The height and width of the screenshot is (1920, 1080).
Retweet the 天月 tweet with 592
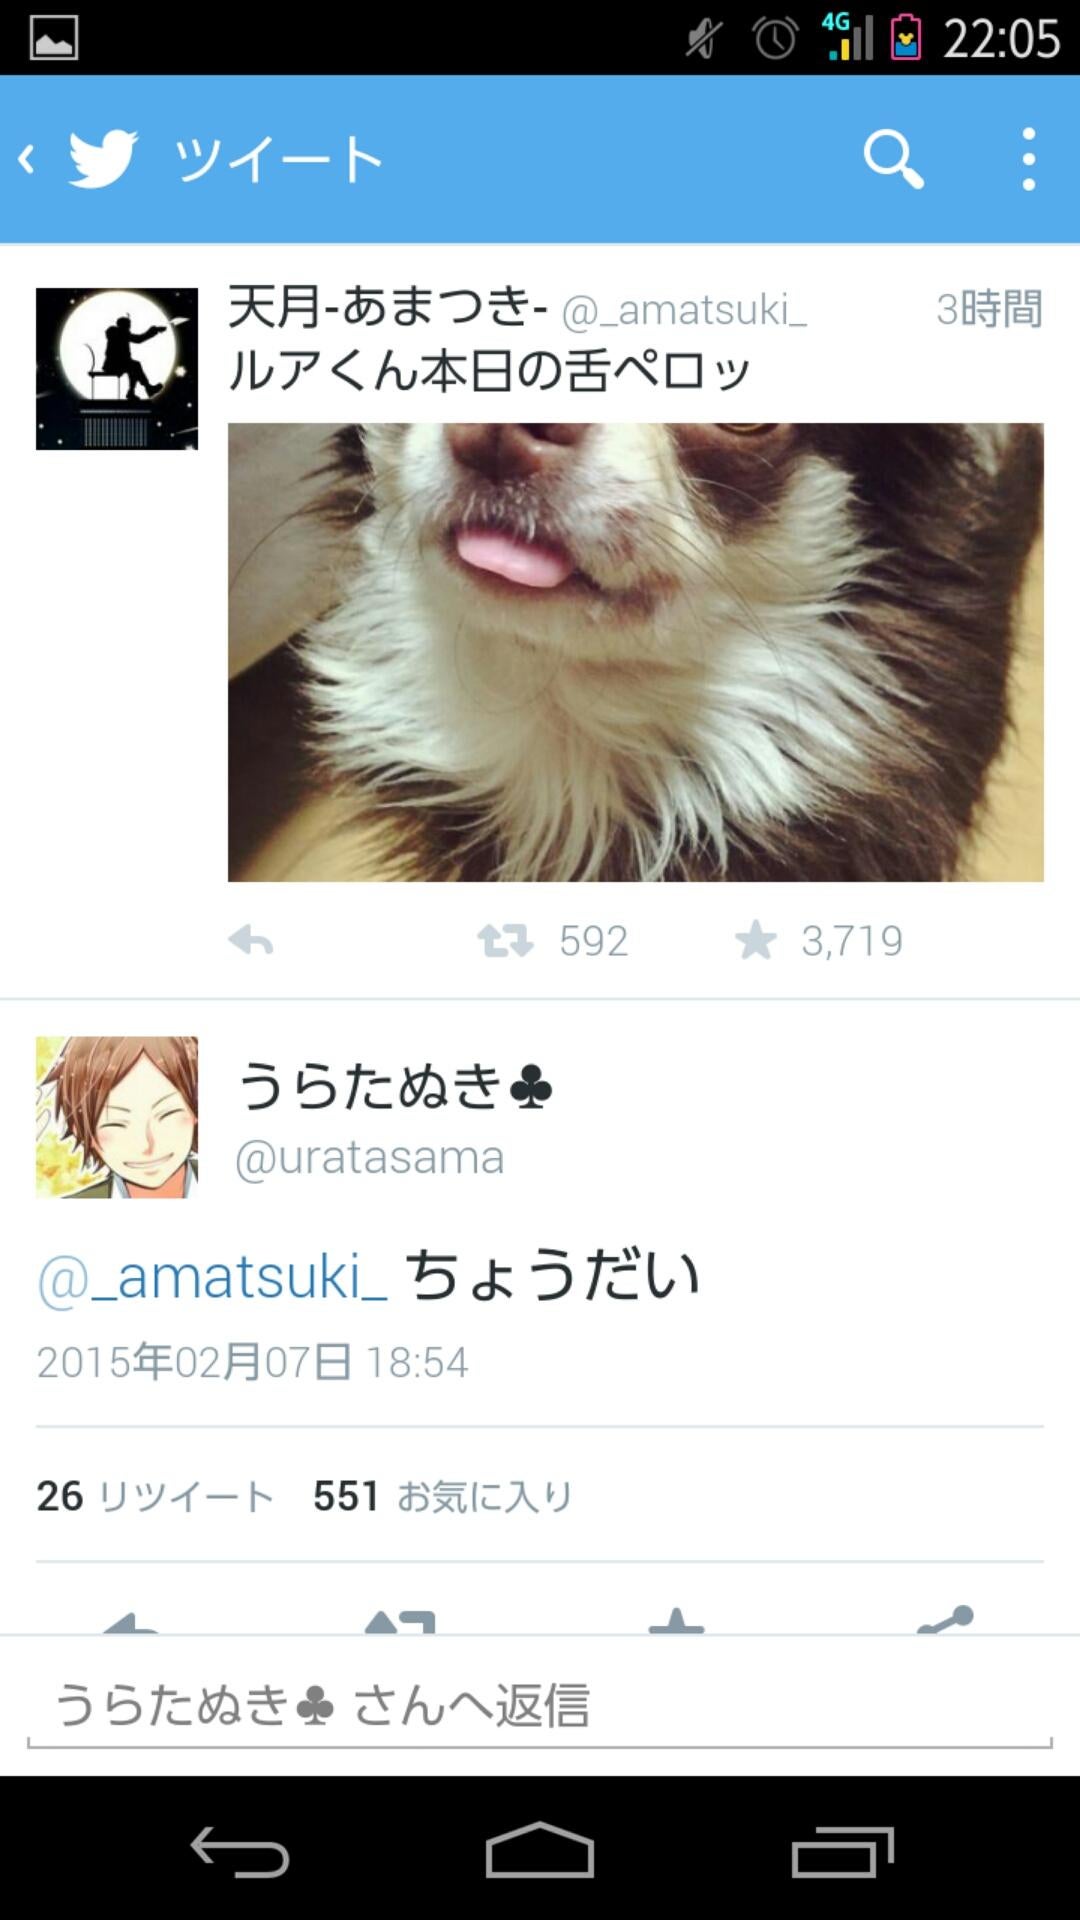tap(505, 940)
